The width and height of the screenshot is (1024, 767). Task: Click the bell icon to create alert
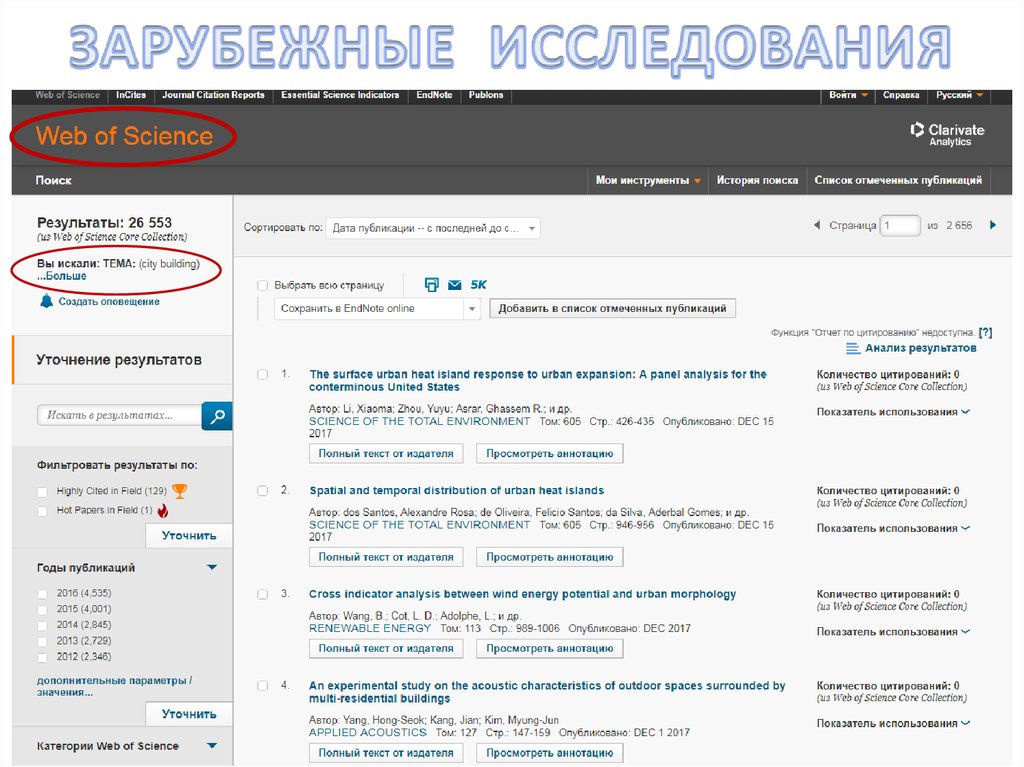(x=46, y=301)
